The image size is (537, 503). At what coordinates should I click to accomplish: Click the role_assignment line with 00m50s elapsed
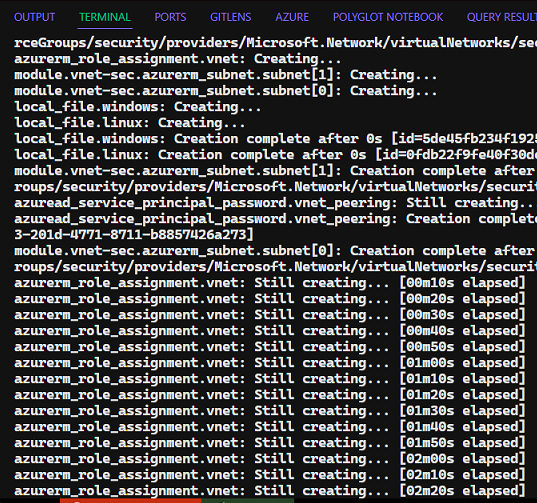pos(270,347)
